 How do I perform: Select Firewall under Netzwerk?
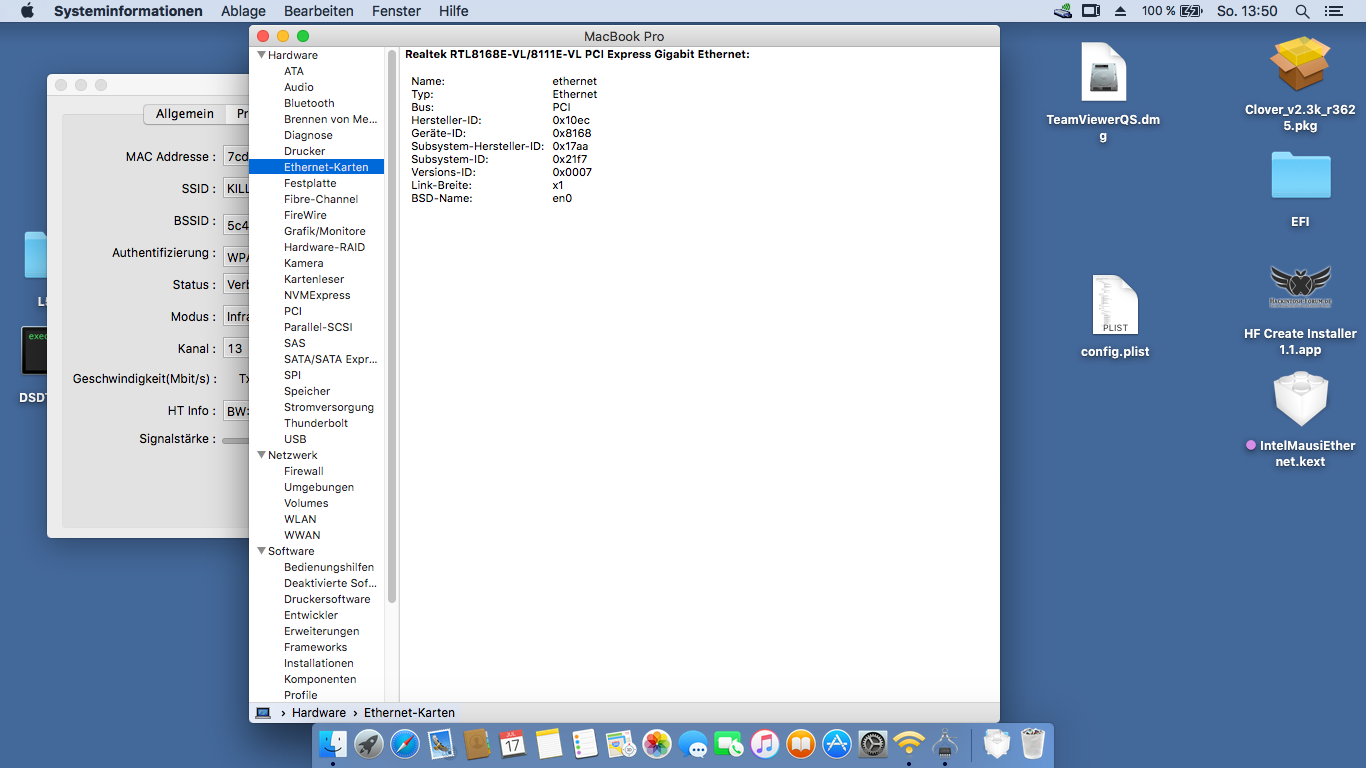coord(303,471)
